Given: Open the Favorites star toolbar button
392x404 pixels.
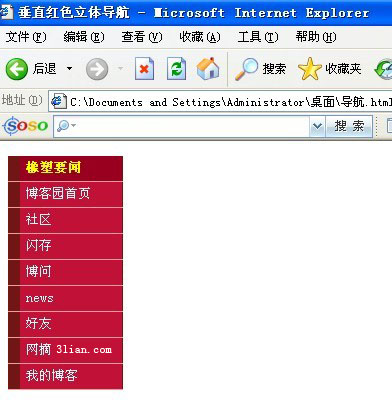Looking at the screenshot, I should [x=329, y=69].
